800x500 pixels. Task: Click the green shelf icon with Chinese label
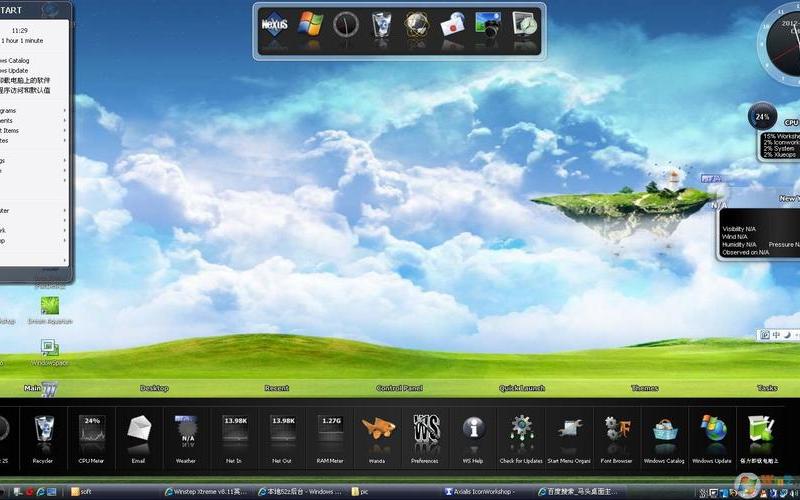click(x=760, y=428)
